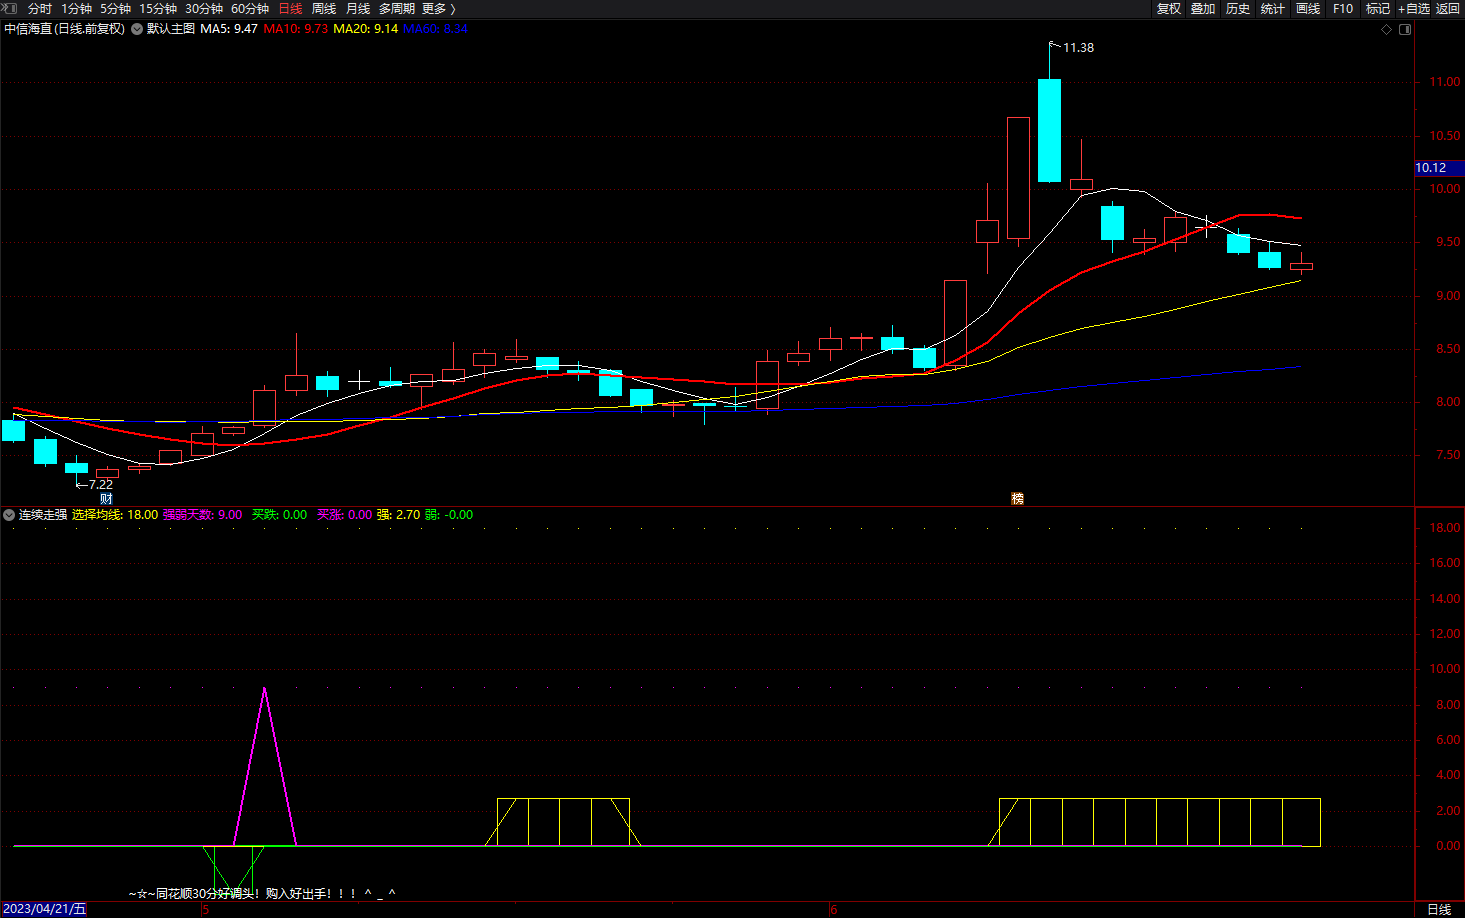Click the collapse panel icon at top-left corner
This screenshot has height=918, width=1465.
[x=9, y=8]
